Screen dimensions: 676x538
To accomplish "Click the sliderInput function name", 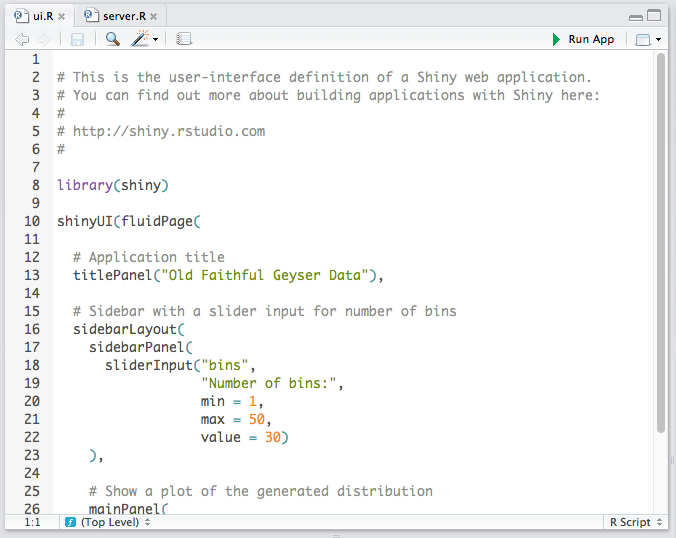I will (149, 366).
